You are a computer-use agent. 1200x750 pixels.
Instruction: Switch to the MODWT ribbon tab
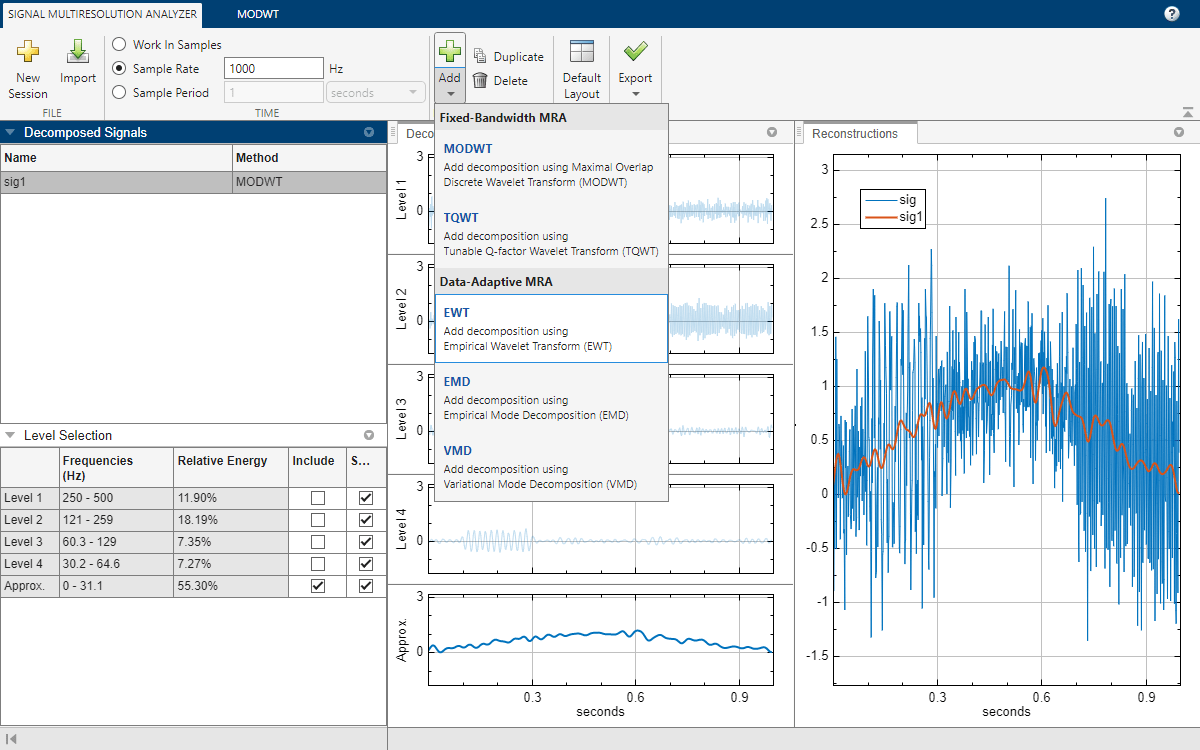[x=258, y=14]
